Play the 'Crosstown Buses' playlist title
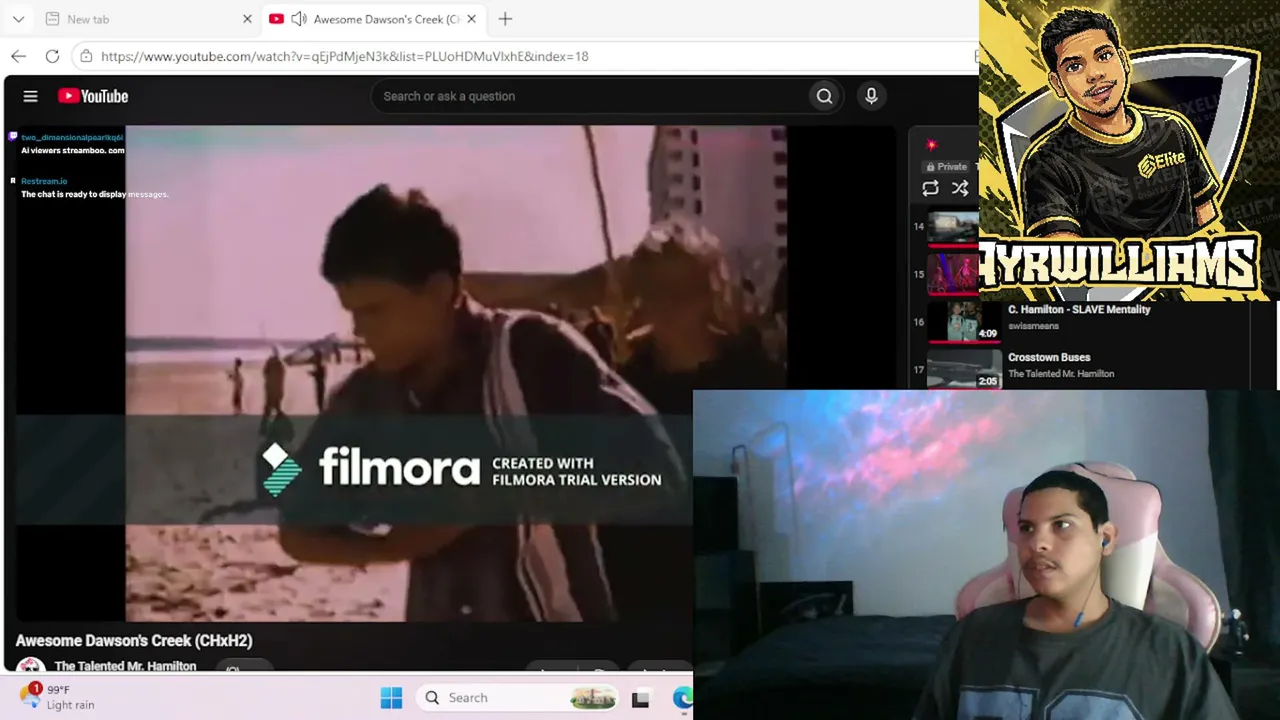 click(1049, 357)
